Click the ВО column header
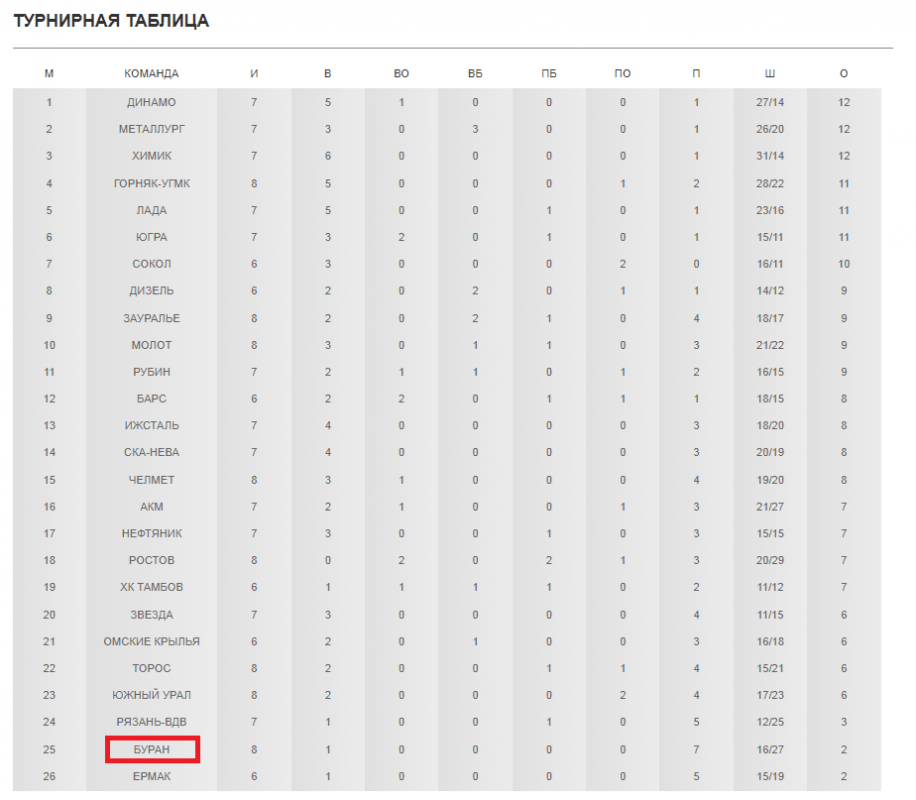 point(401,74)
